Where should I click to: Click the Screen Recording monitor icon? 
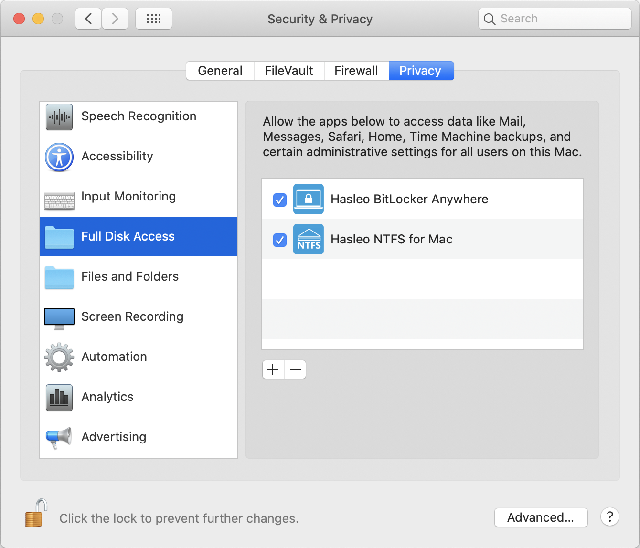(x=59, y=319)
